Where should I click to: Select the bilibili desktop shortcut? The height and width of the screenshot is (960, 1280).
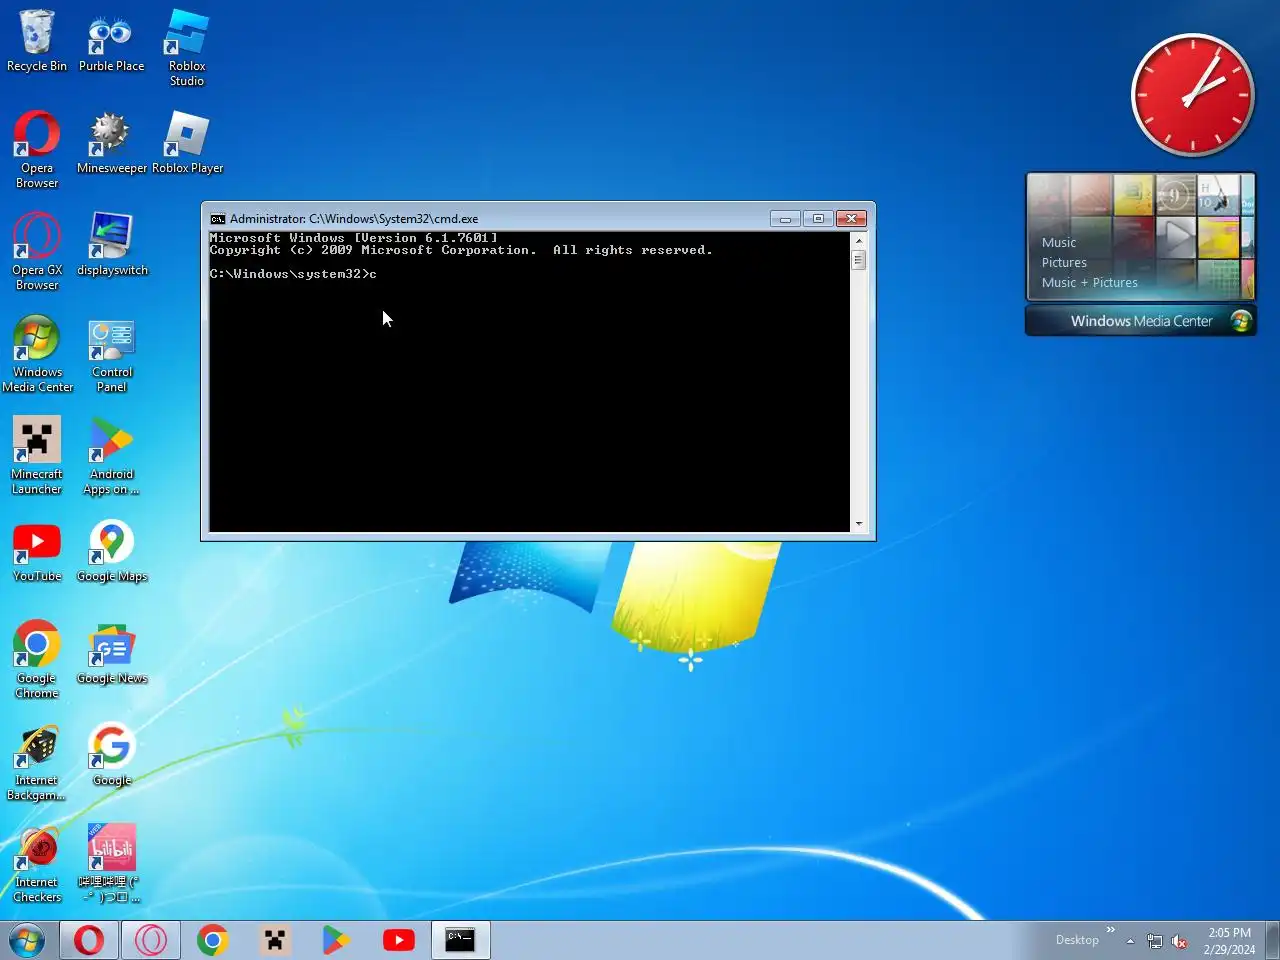point(111,863)
